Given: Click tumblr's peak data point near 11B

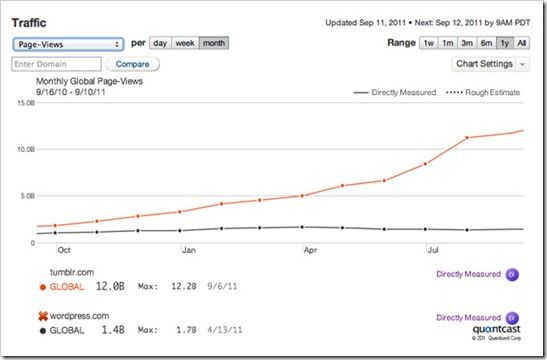Looking at the screenshot, I should pyautogui.click(x=467, y=138).
